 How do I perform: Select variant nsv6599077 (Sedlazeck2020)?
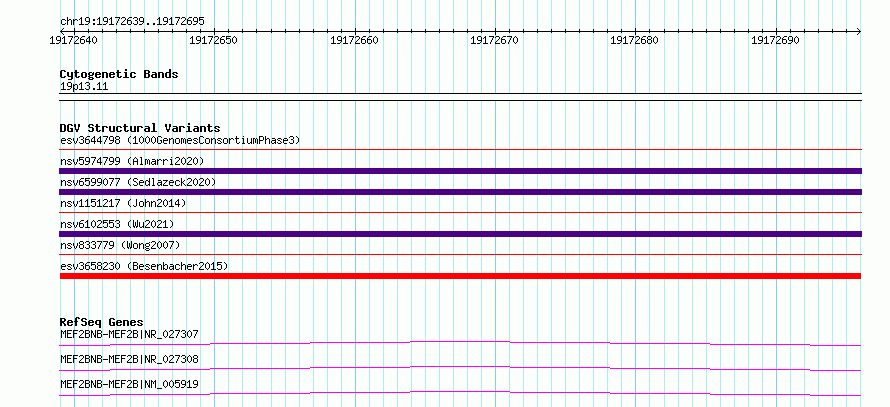coord(138,182)
